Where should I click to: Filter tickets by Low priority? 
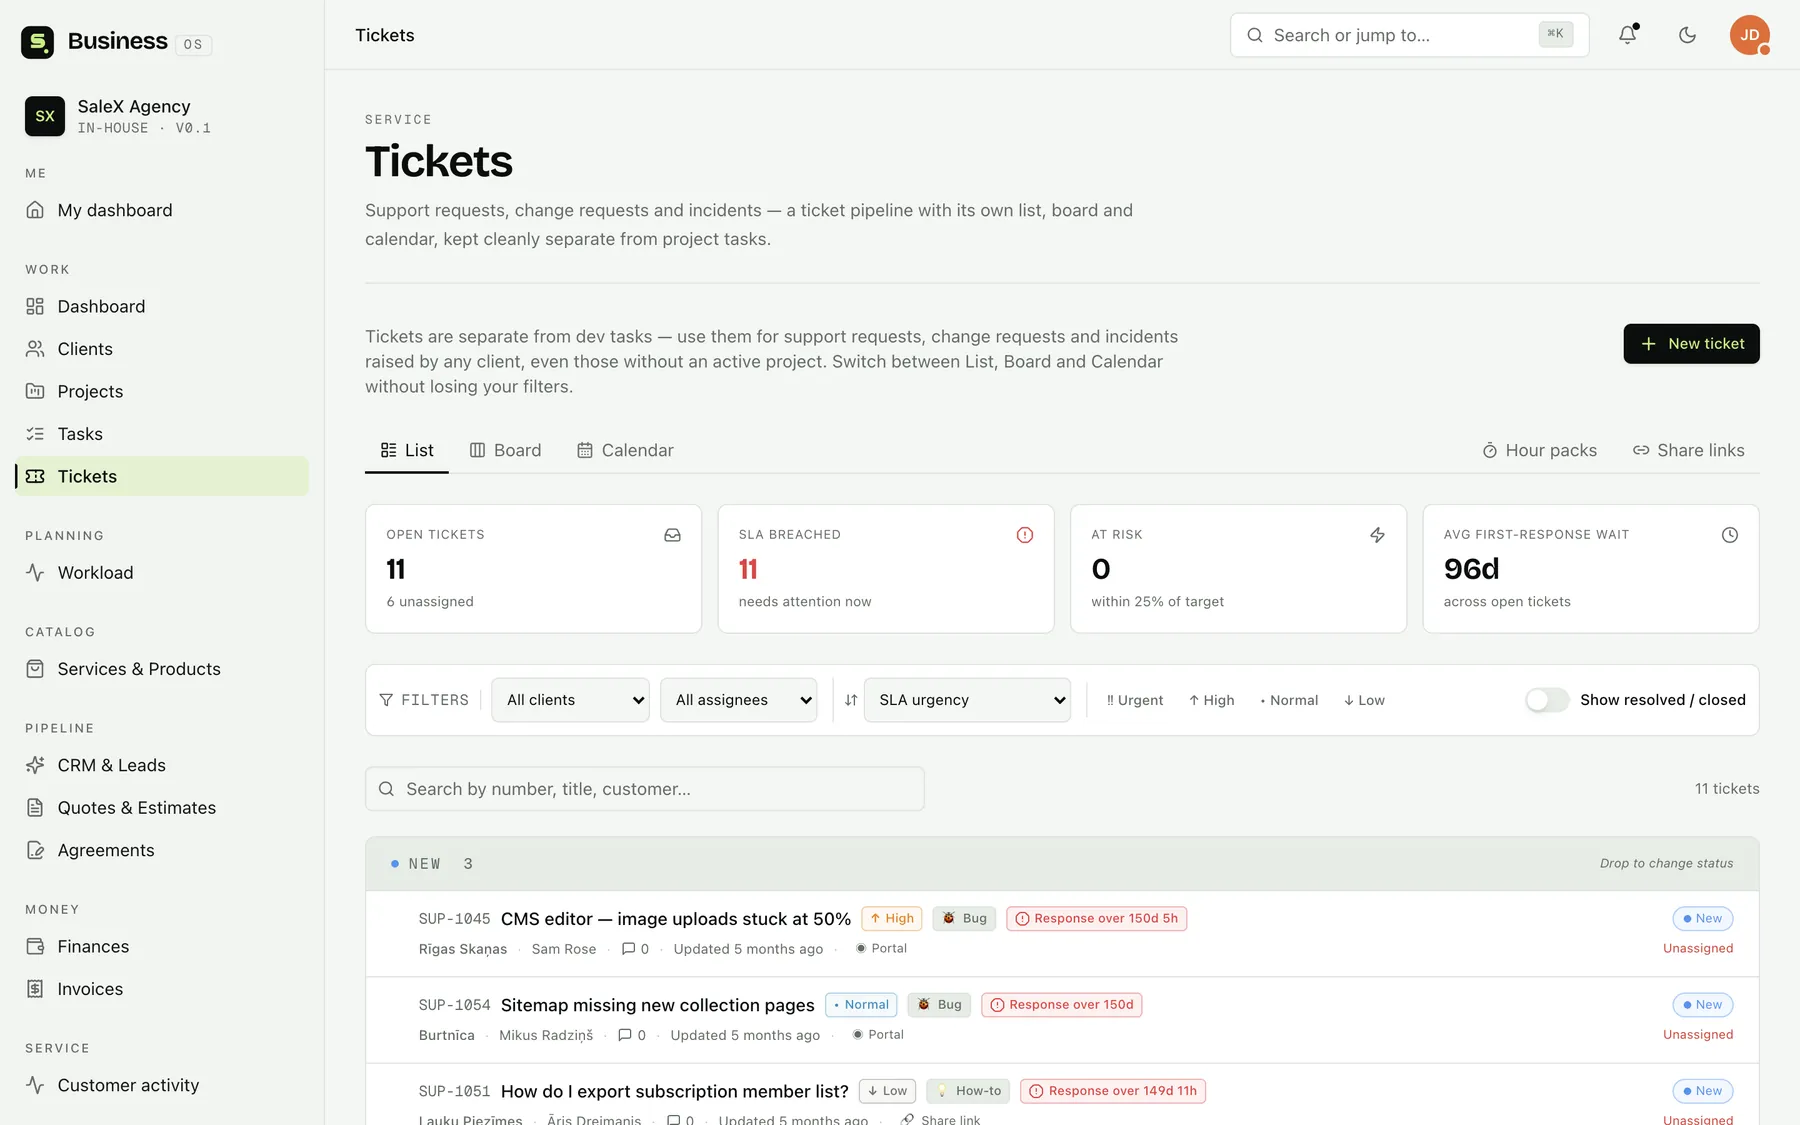(x=1364, y=700)
